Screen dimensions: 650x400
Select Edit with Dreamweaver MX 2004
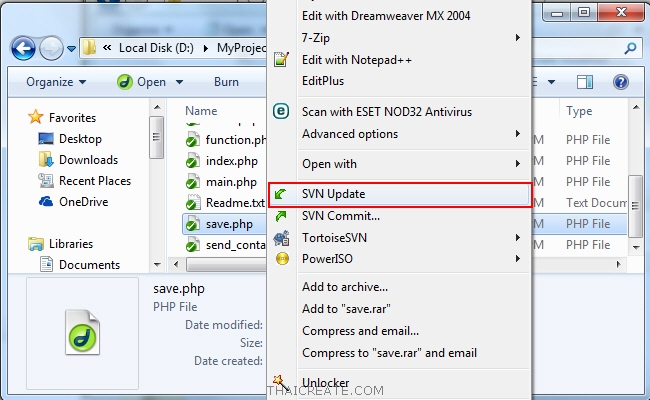click(386, 16)
